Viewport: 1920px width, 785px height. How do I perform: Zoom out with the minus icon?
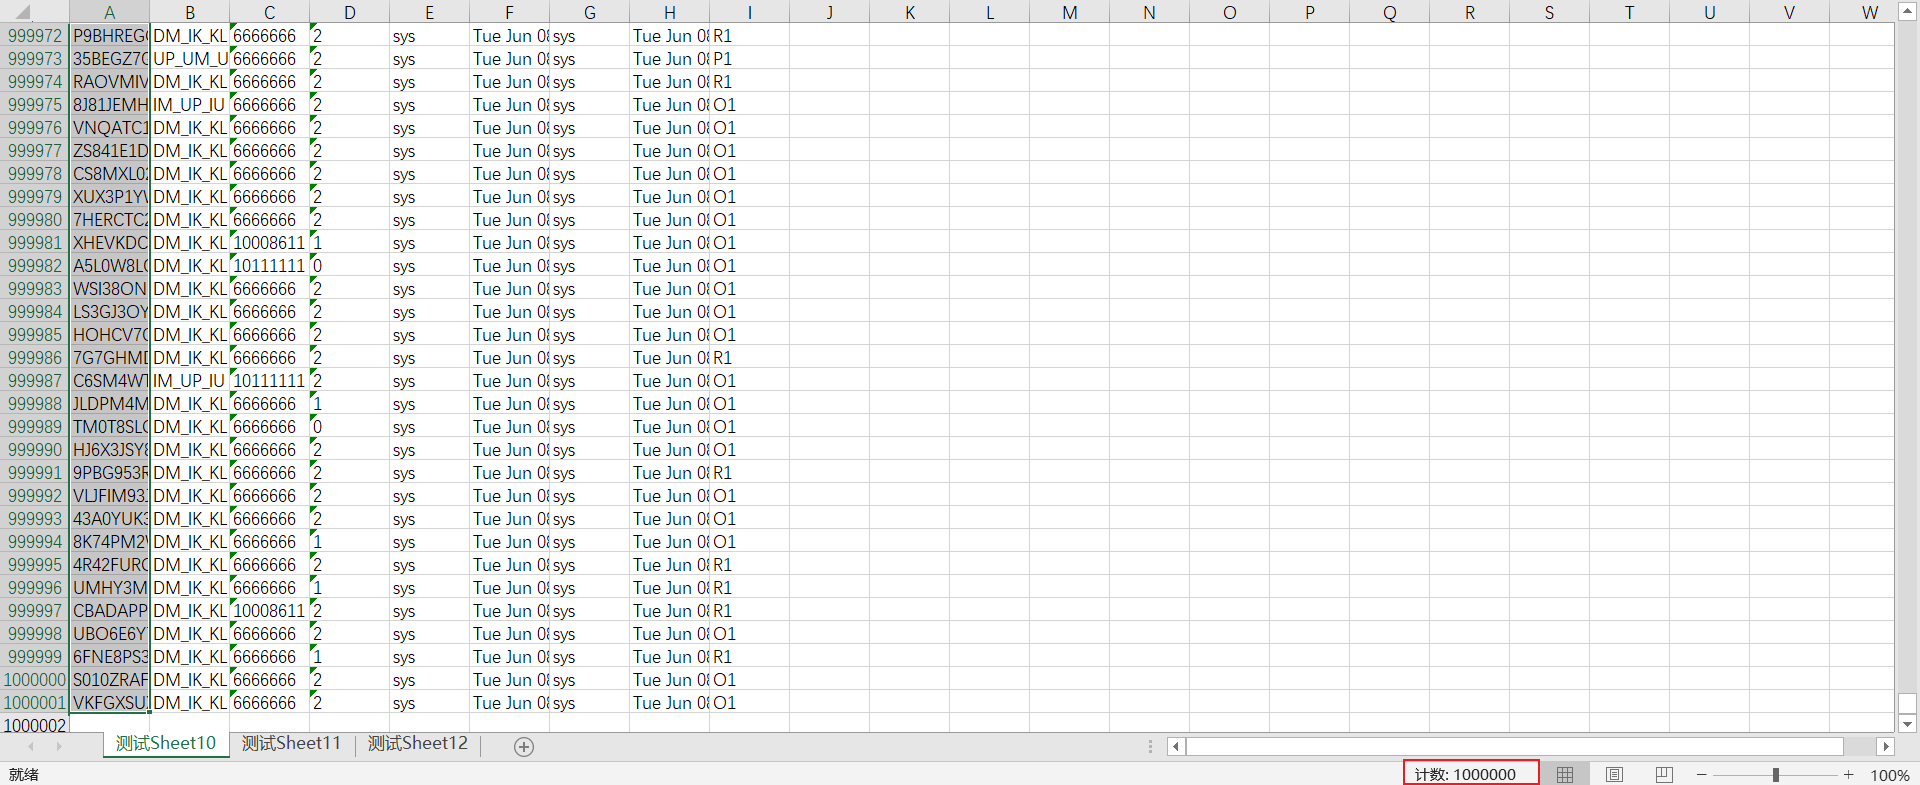(x=1701, y=775)
